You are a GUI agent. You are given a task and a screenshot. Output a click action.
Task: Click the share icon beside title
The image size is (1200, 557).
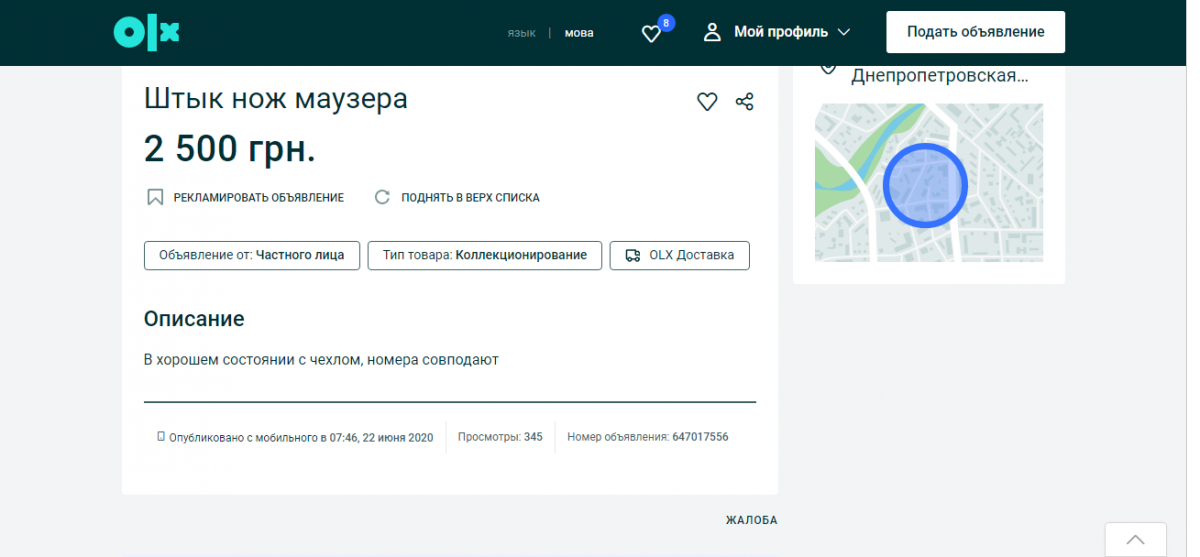click(744, 101)
